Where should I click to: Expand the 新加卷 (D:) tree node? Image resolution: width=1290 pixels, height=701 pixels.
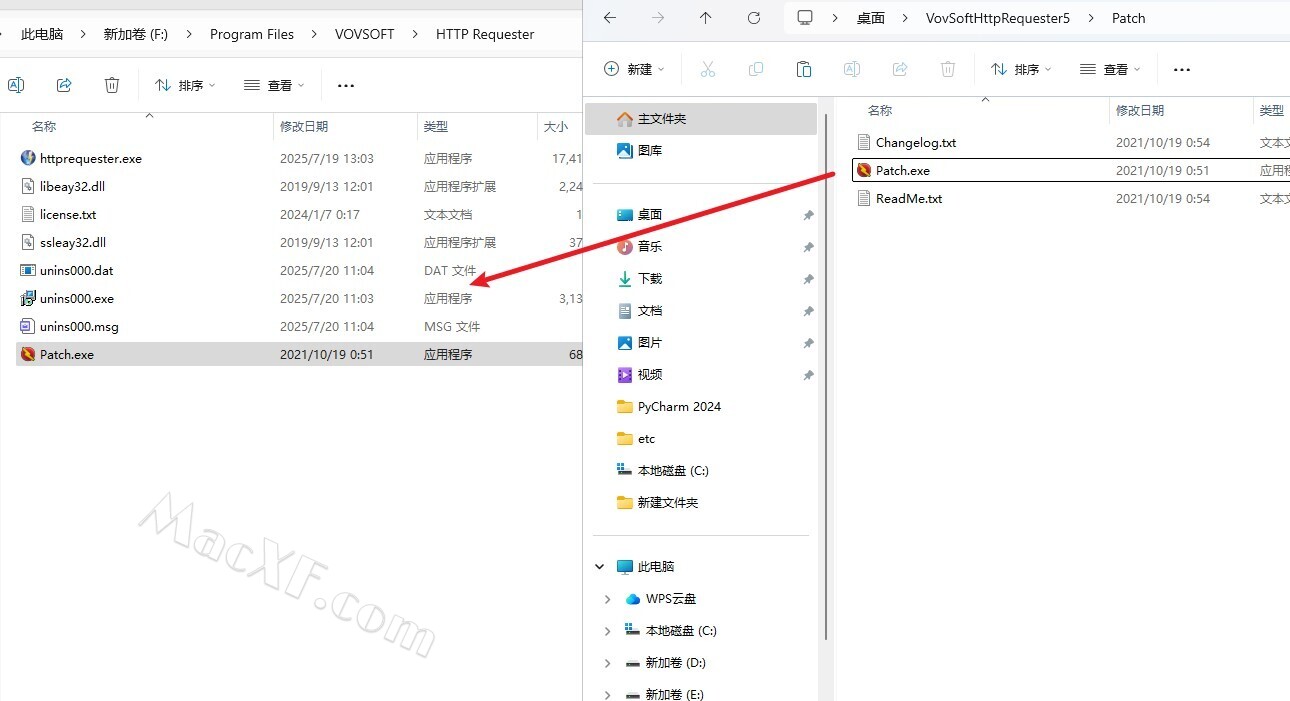coord(607,662)
